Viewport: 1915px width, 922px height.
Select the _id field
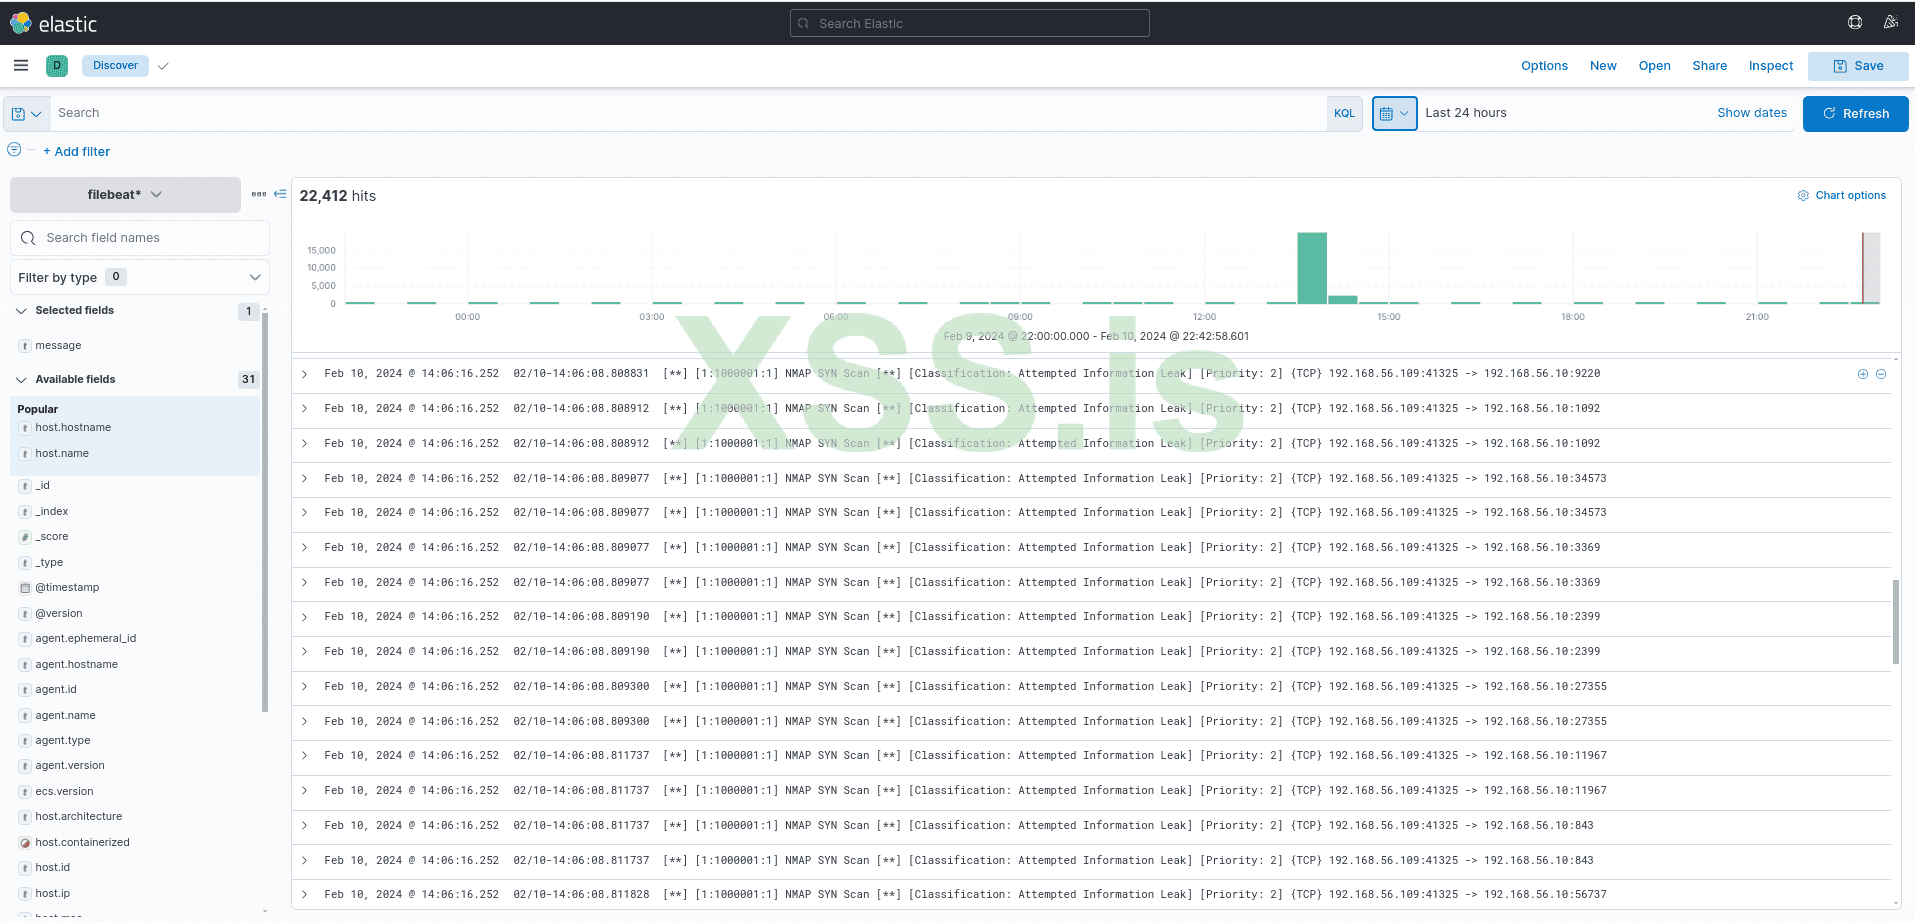(42, 486)
